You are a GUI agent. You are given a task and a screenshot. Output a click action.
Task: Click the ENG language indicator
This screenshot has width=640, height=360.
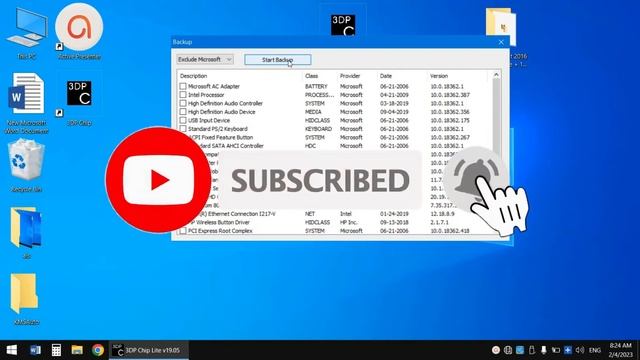(595, 350)
